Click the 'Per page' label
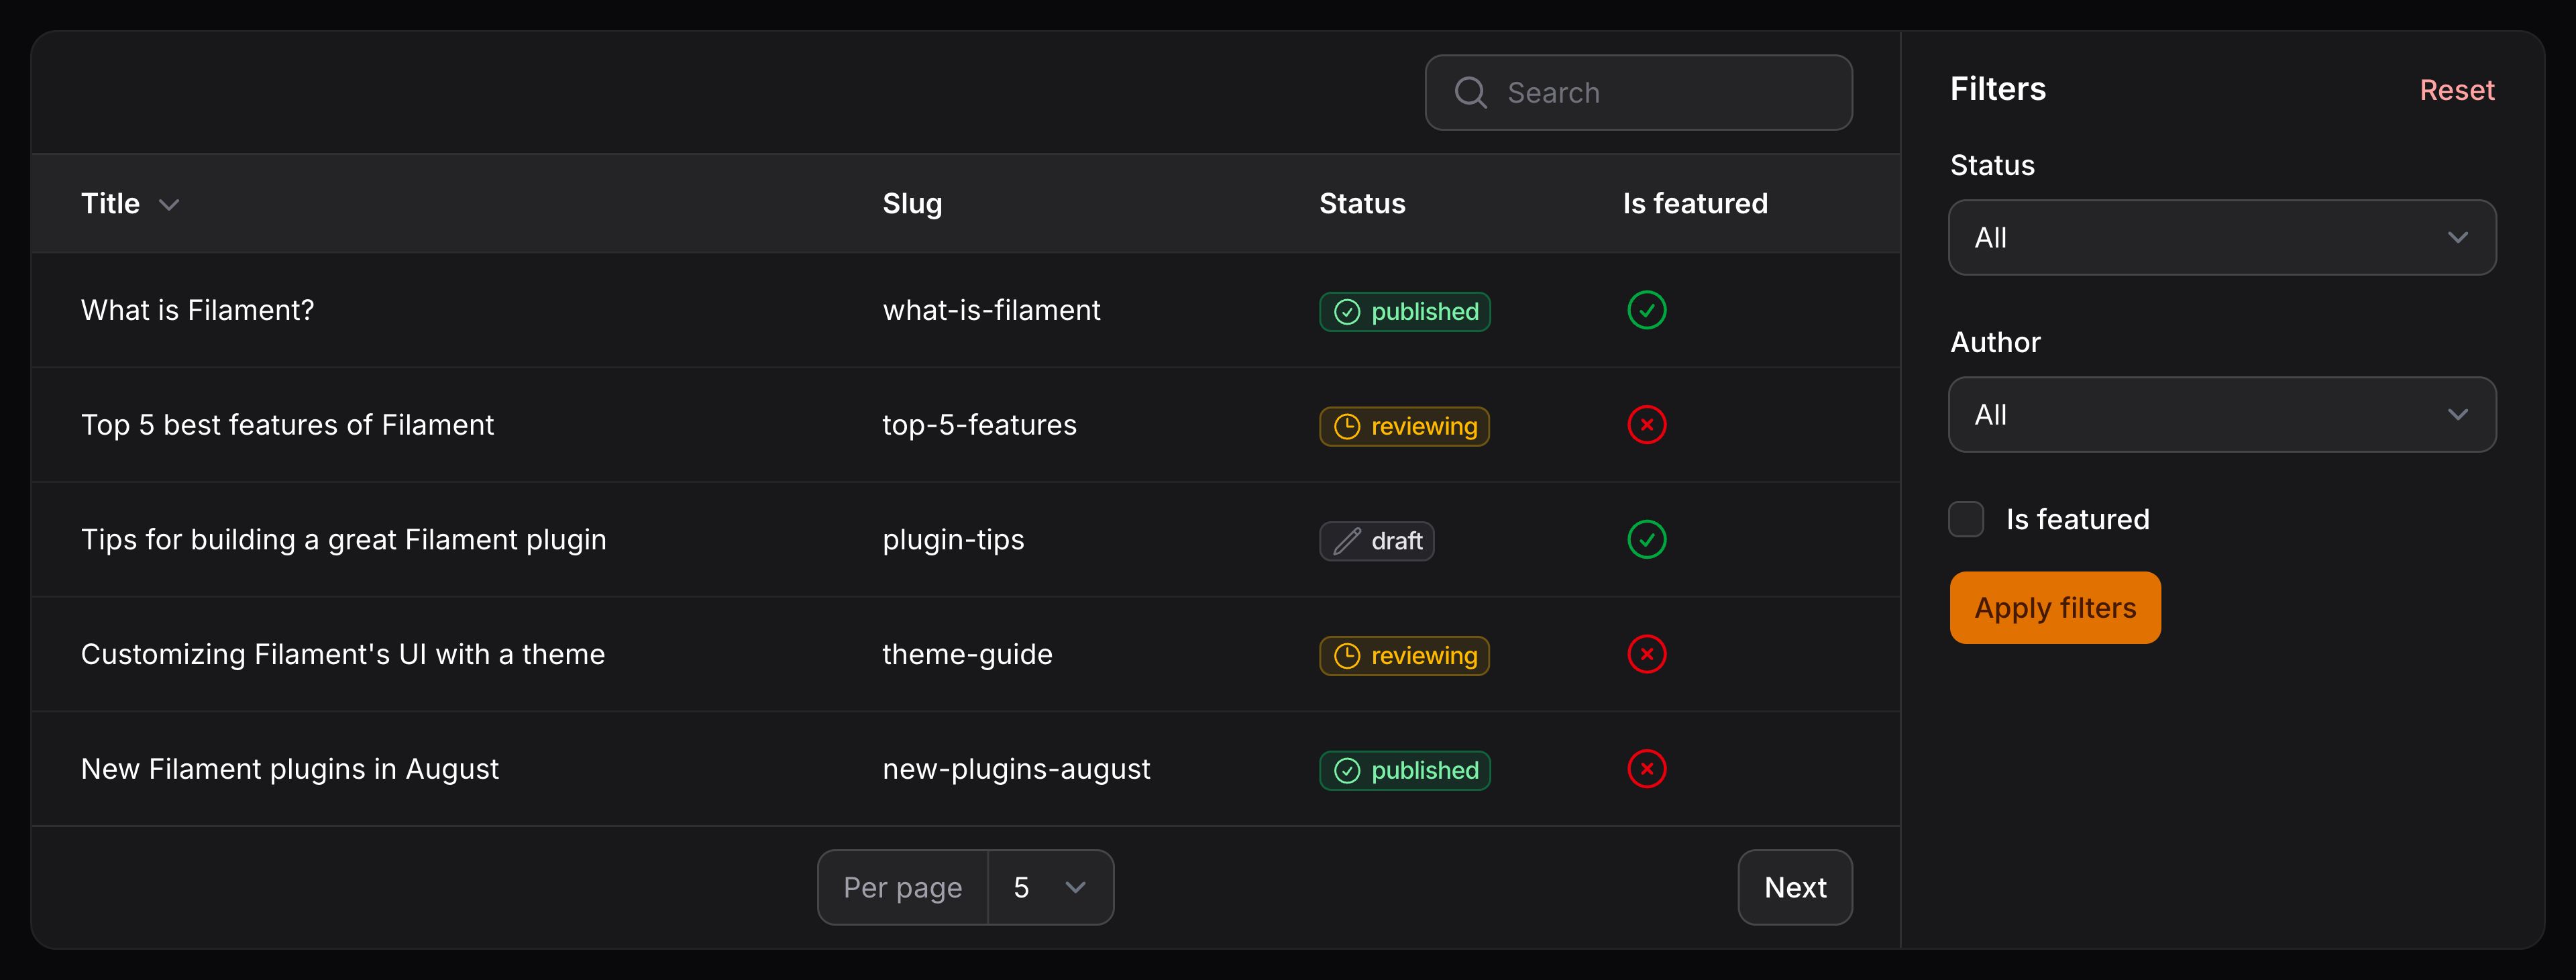Image resolution: width=2576 pixels, height=980 pixels. (902, 887)
